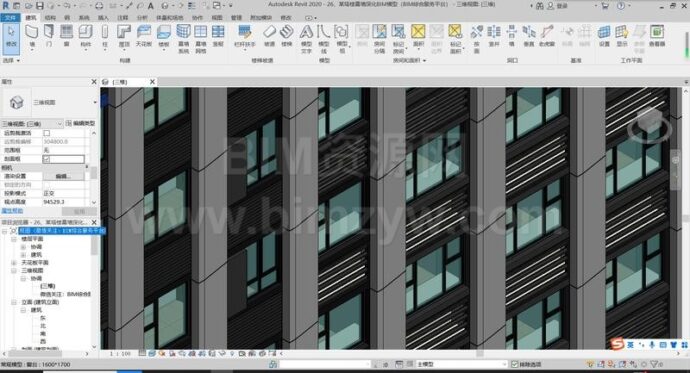Toggle the 排除选项 checkbox in status bar
The width and height of the screenshot is (690, 373).
pos(515,364)
